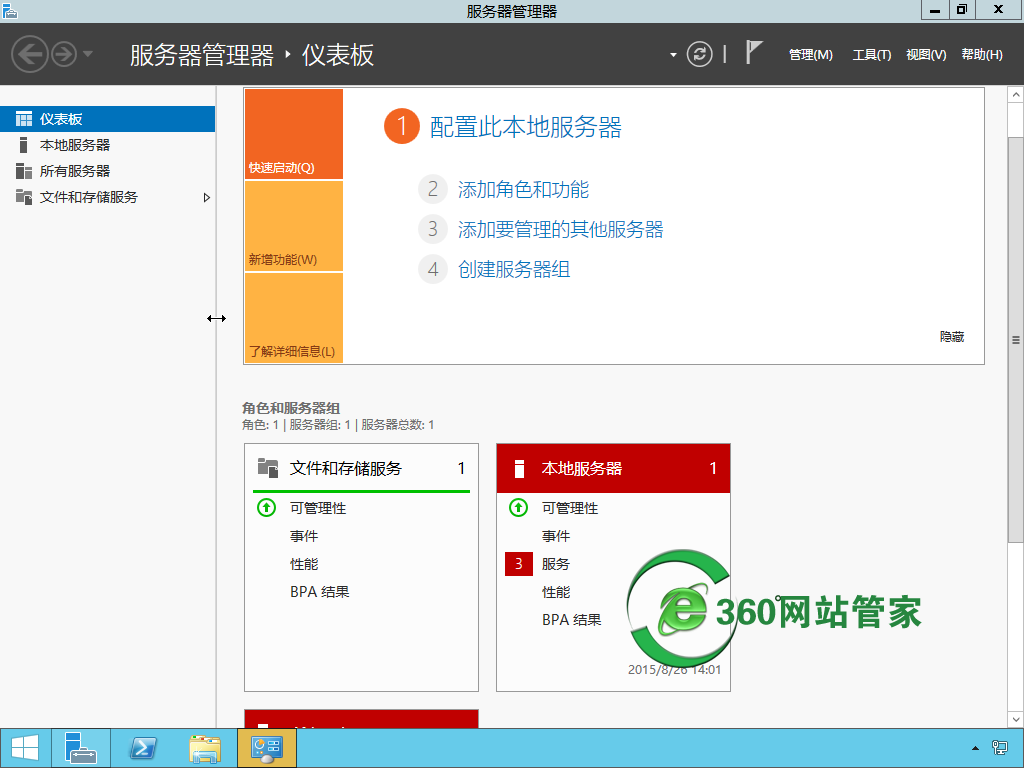Open 事件 in the 本地服务器 tile

556,536
